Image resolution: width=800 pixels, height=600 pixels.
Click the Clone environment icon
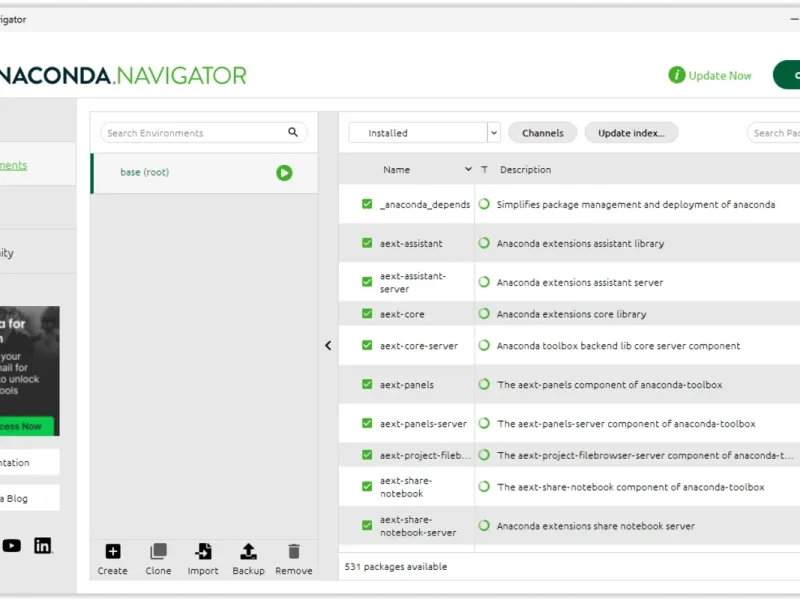coord(158,552)
